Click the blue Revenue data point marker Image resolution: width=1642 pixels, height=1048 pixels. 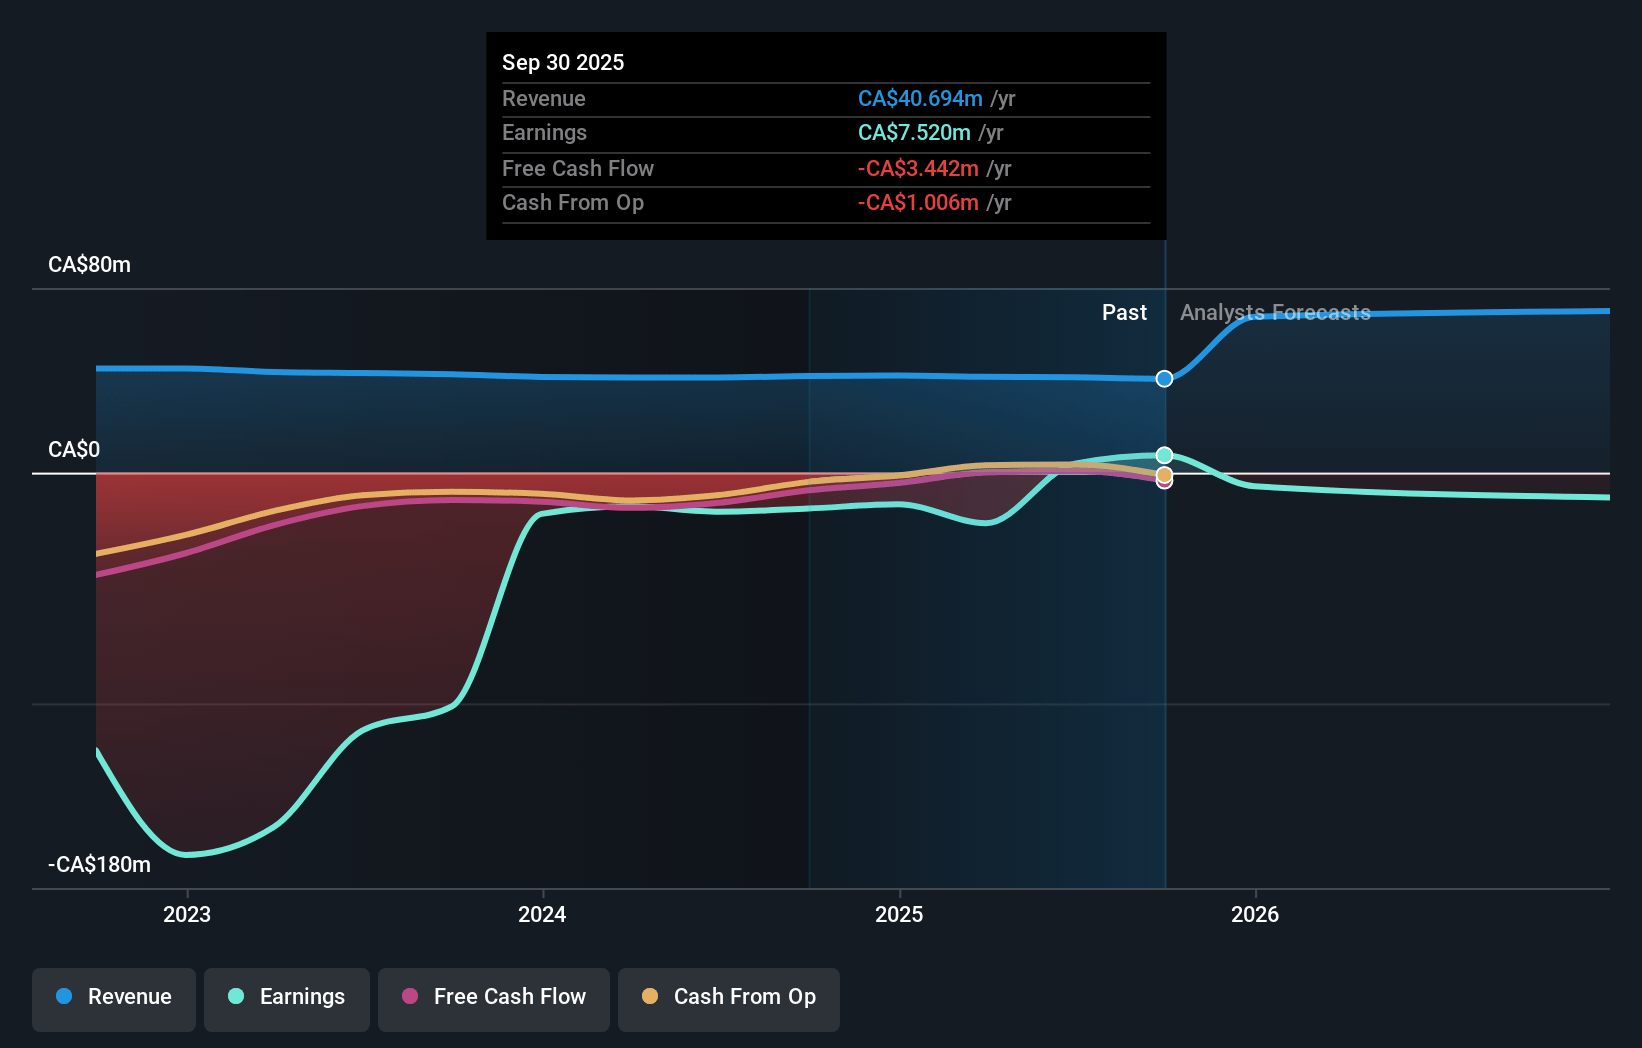1164,379
